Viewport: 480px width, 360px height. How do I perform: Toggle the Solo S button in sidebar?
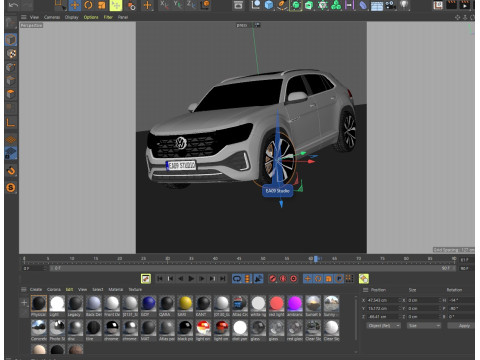(x=11, y=188)
